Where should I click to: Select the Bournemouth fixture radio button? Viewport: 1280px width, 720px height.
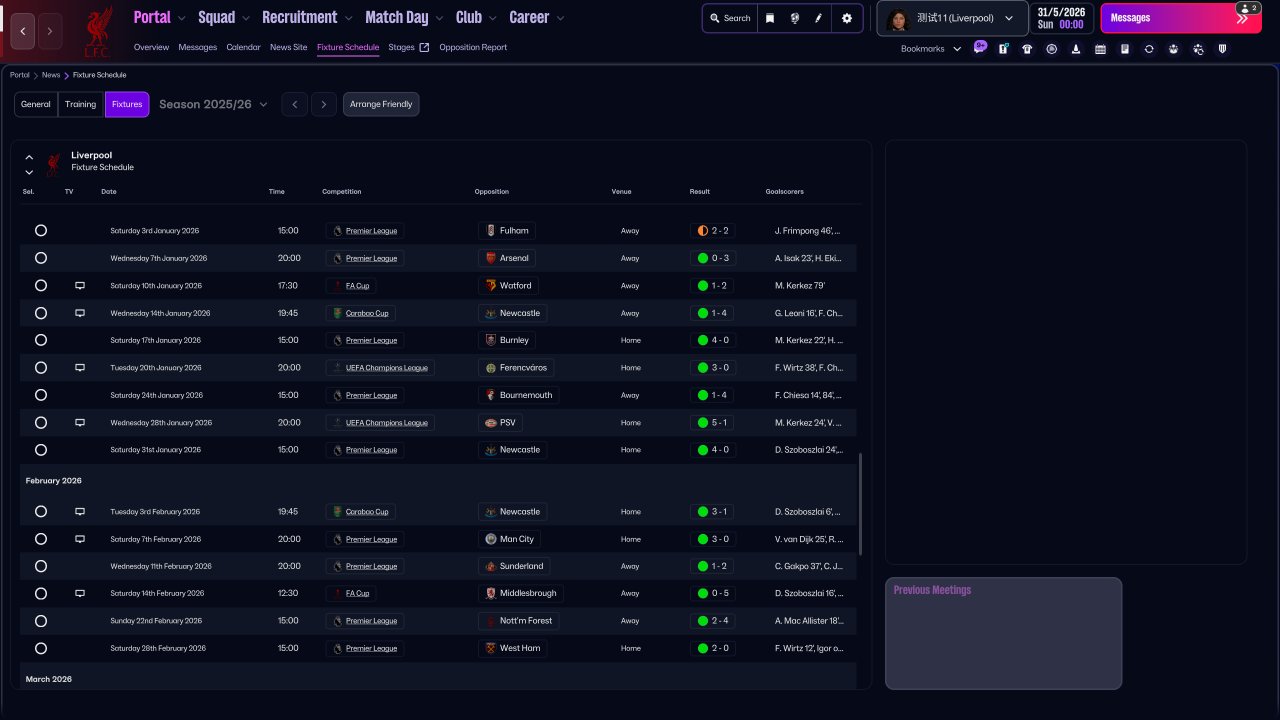41,395
